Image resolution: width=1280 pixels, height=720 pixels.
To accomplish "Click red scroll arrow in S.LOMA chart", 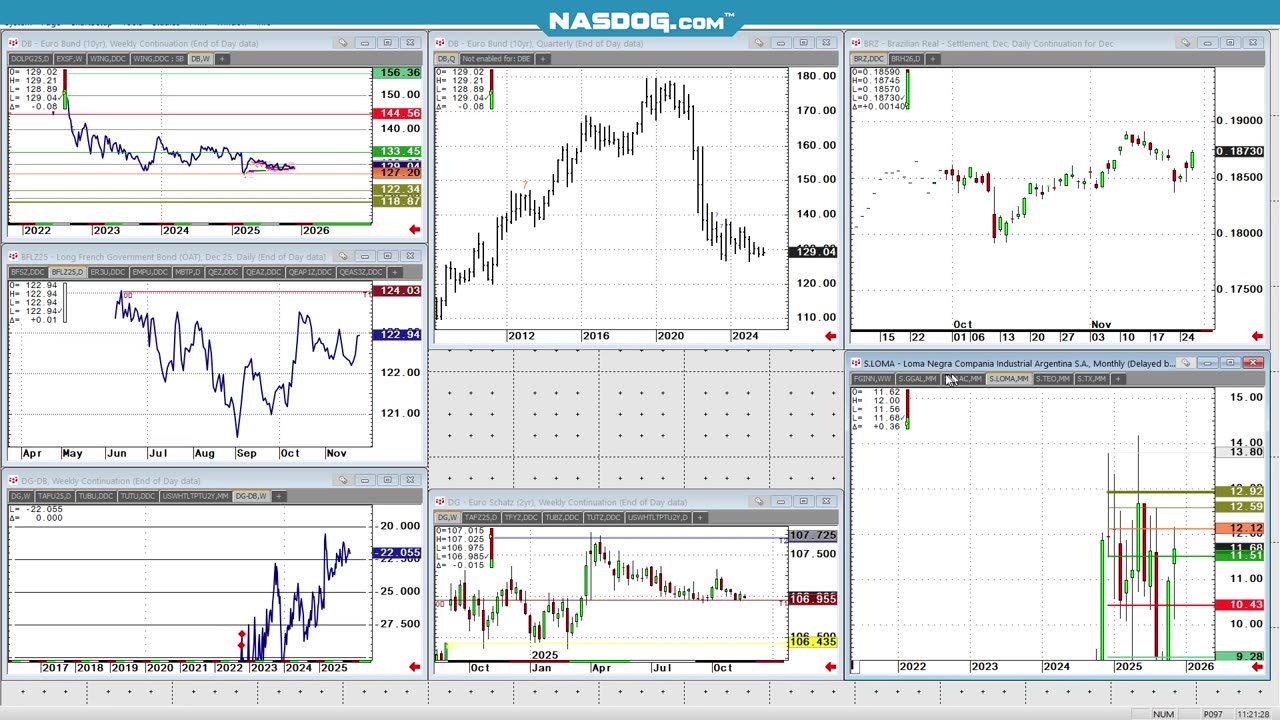I will [1257, 667].
